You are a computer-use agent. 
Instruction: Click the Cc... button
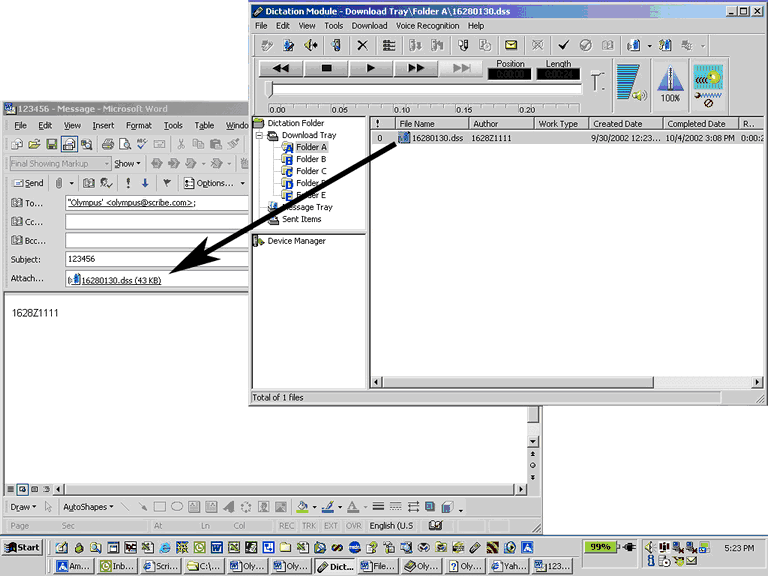point(27,222)
